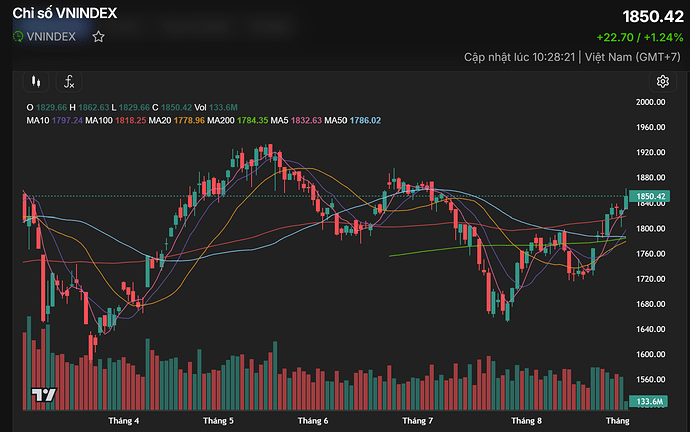The image size is (690, 432).
Task: Click the Tháng 6 time axis label
Action: pos(313,421)
